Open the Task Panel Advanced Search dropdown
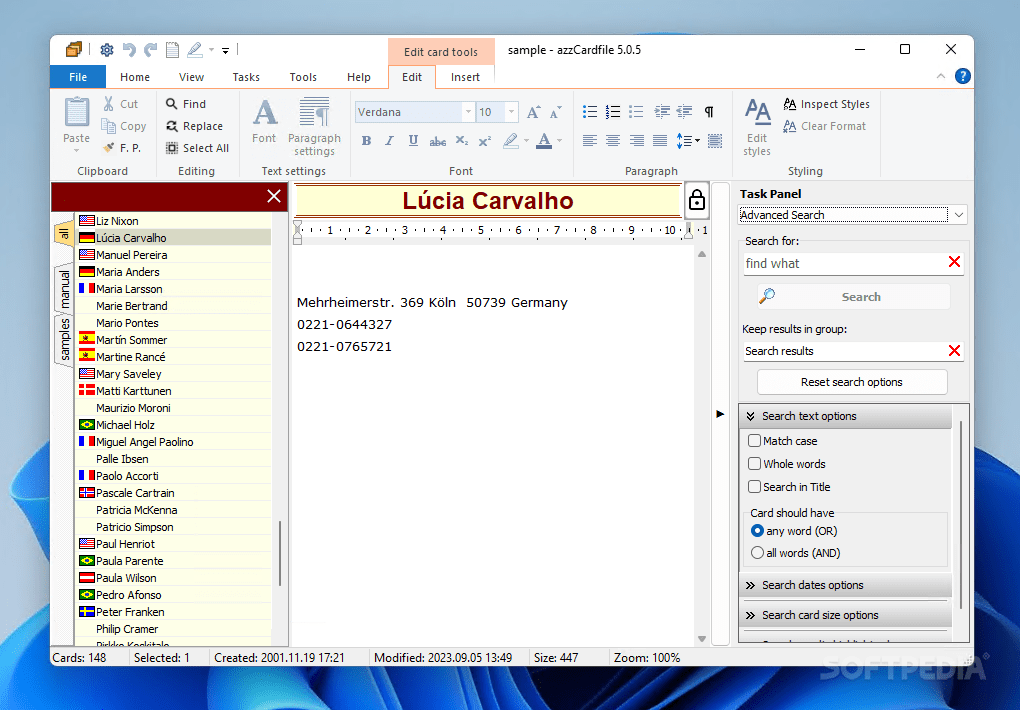 click(958, 215)
